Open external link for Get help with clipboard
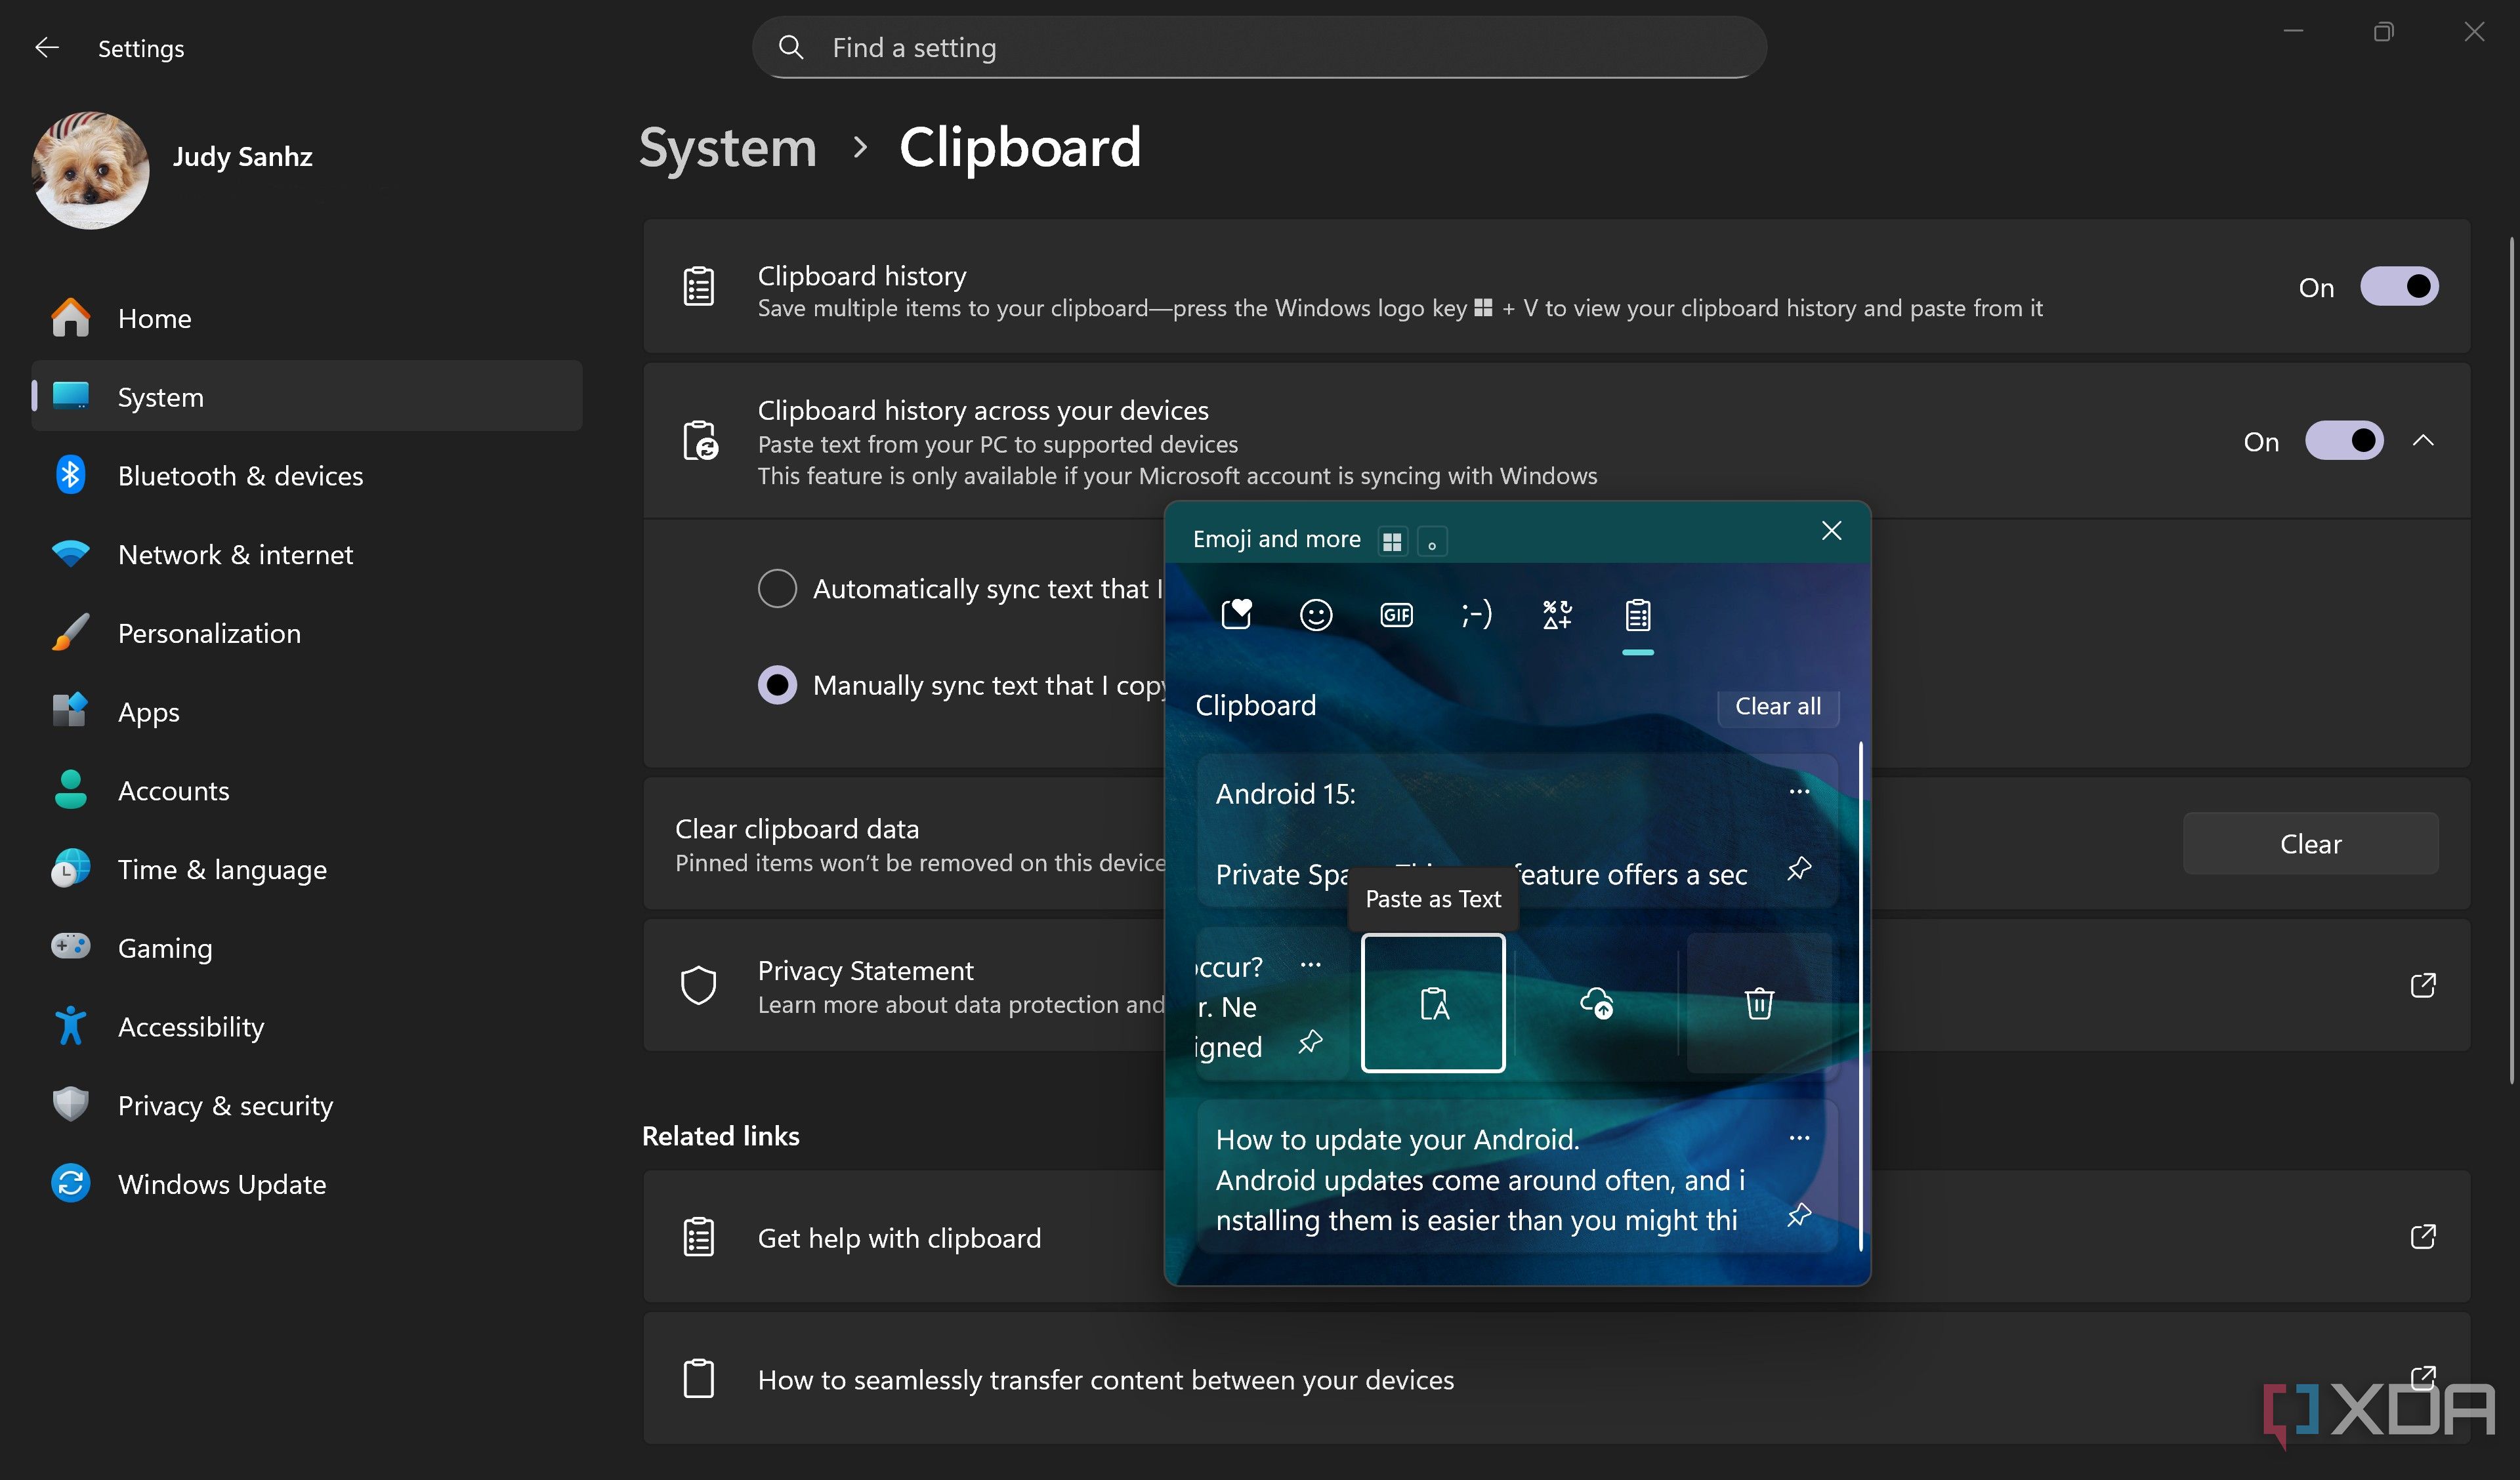 2423,1237
